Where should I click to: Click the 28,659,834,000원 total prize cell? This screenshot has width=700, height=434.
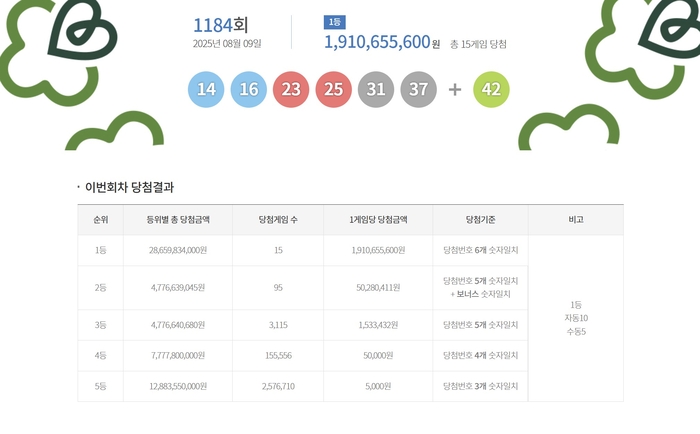(177, 250)
